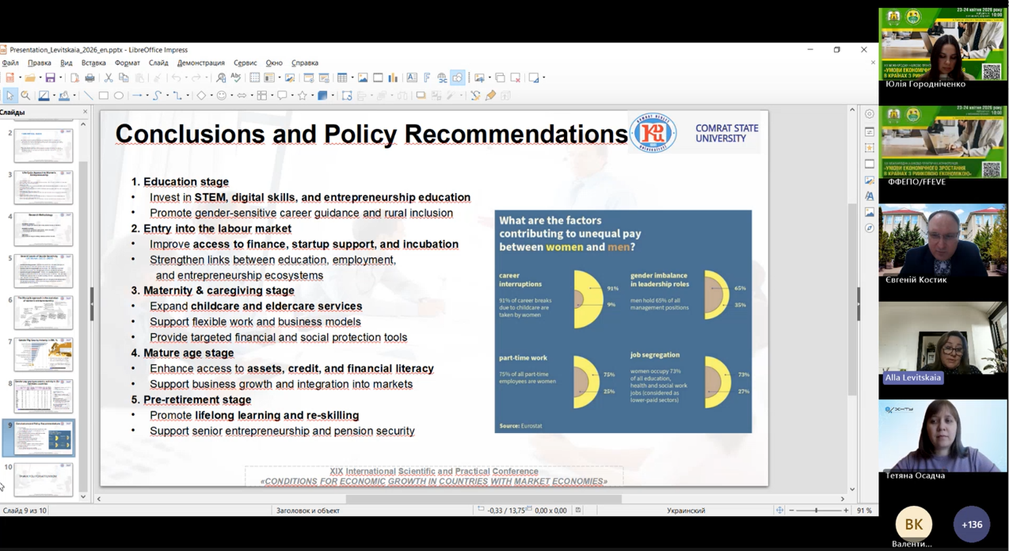Insert a text box with toolbar icon
This screenshot has height=551, width=1009.
410,78
